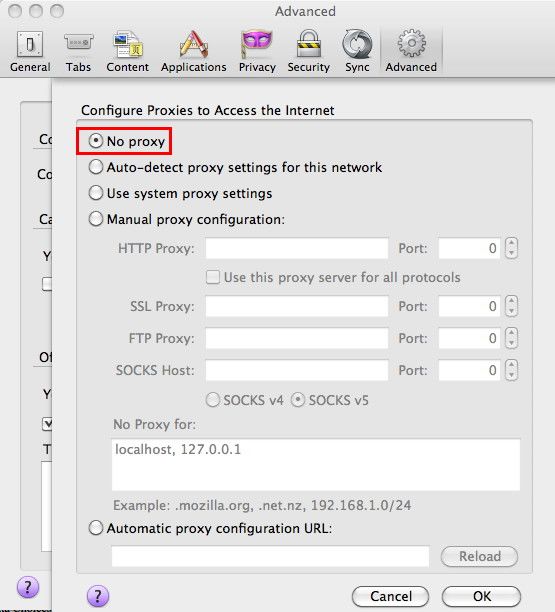The image size is (555, 612).
Task: Open the Tabs preferences icon
Action: pyautogui.click(x=78, y=43)
